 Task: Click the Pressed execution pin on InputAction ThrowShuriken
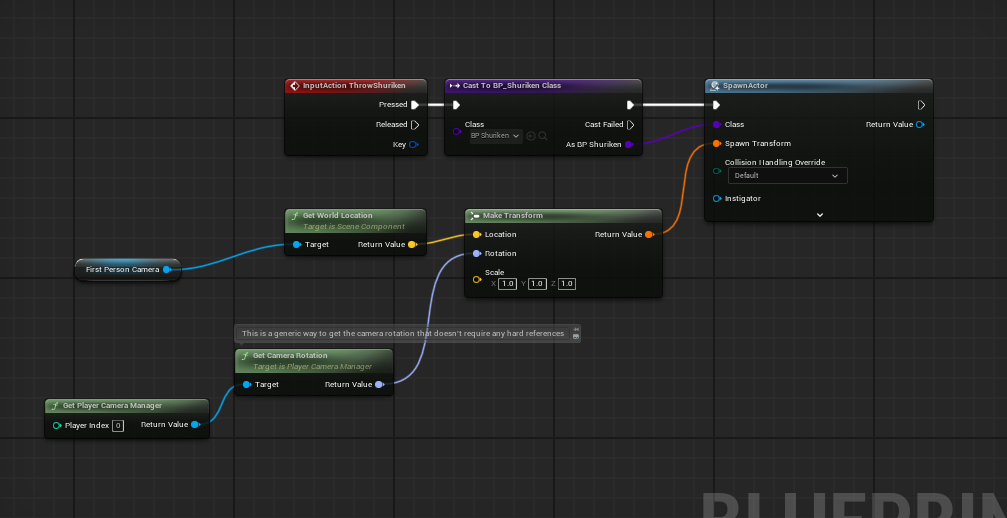point(415,104)
